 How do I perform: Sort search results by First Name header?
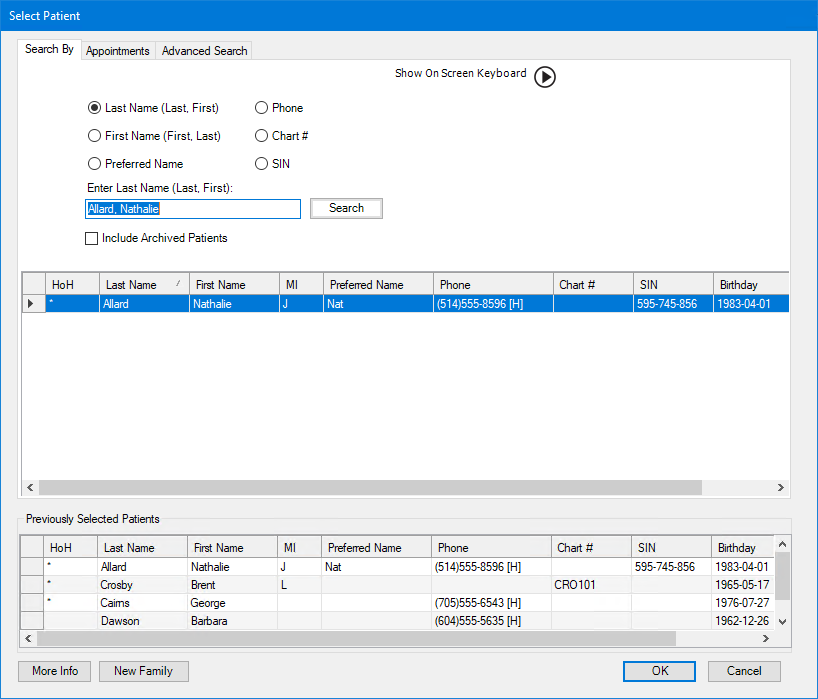(x=234, y=285)
